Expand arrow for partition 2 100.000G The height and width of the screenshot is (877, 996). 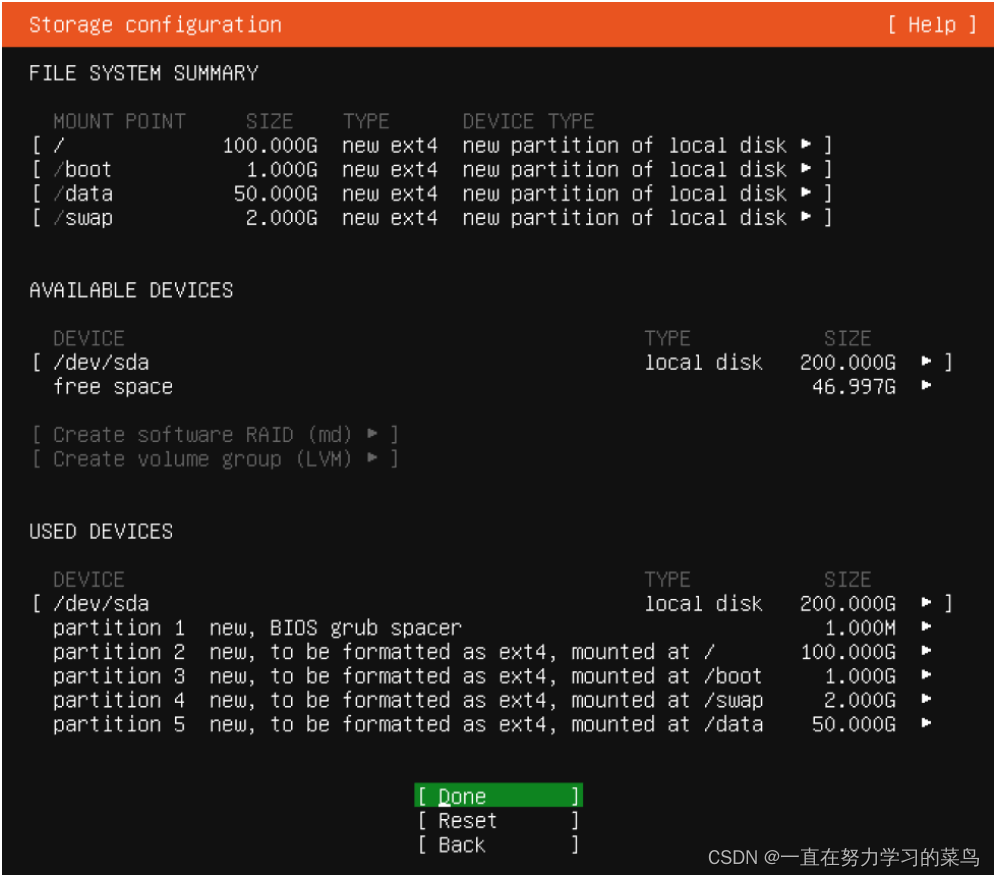click(926, 651)
